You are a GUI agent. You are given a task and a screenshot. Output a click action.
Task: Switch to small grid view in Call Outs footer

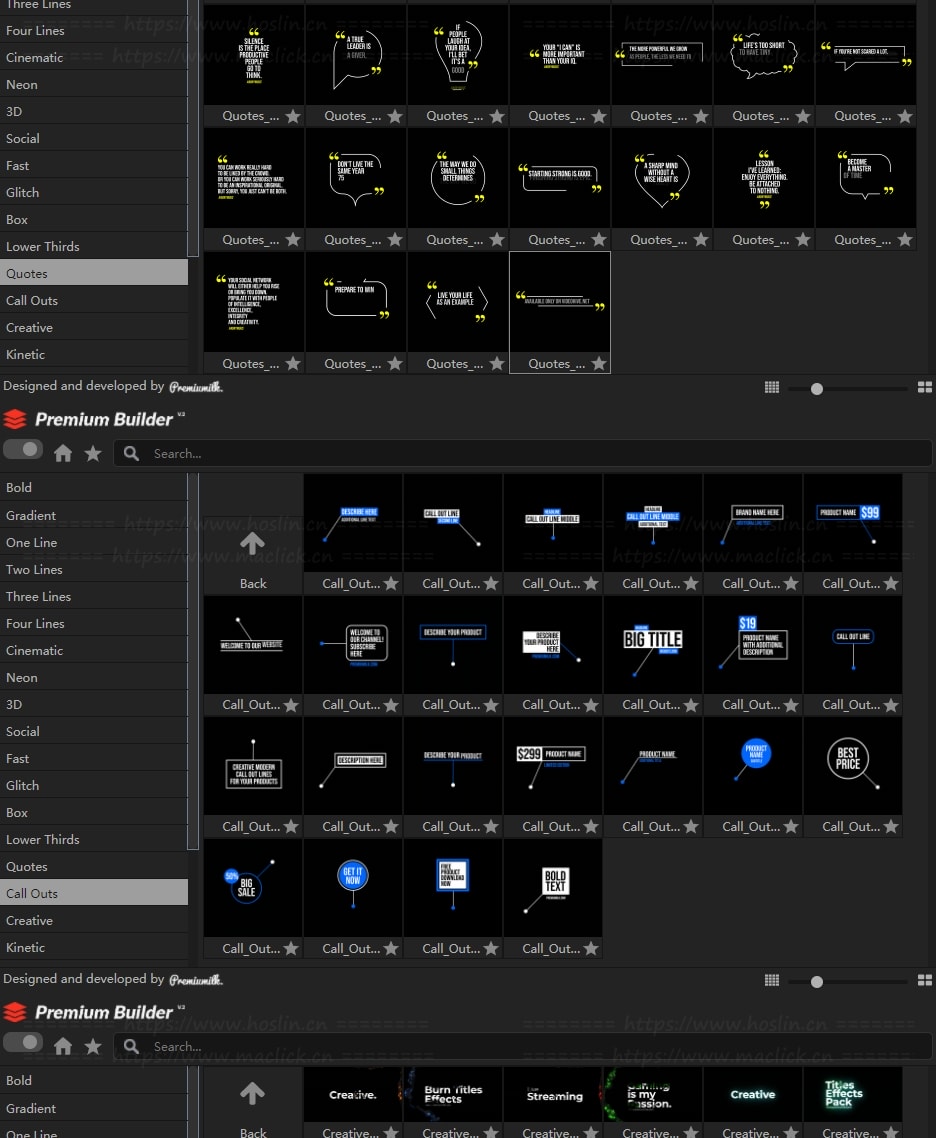click(772, 981)
